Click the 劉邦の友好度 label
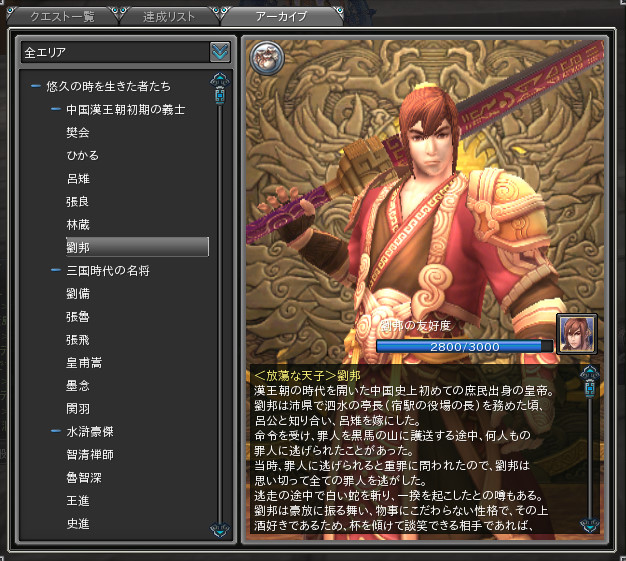Viewport: 626px width, 561px height. (x=416, y=326)
